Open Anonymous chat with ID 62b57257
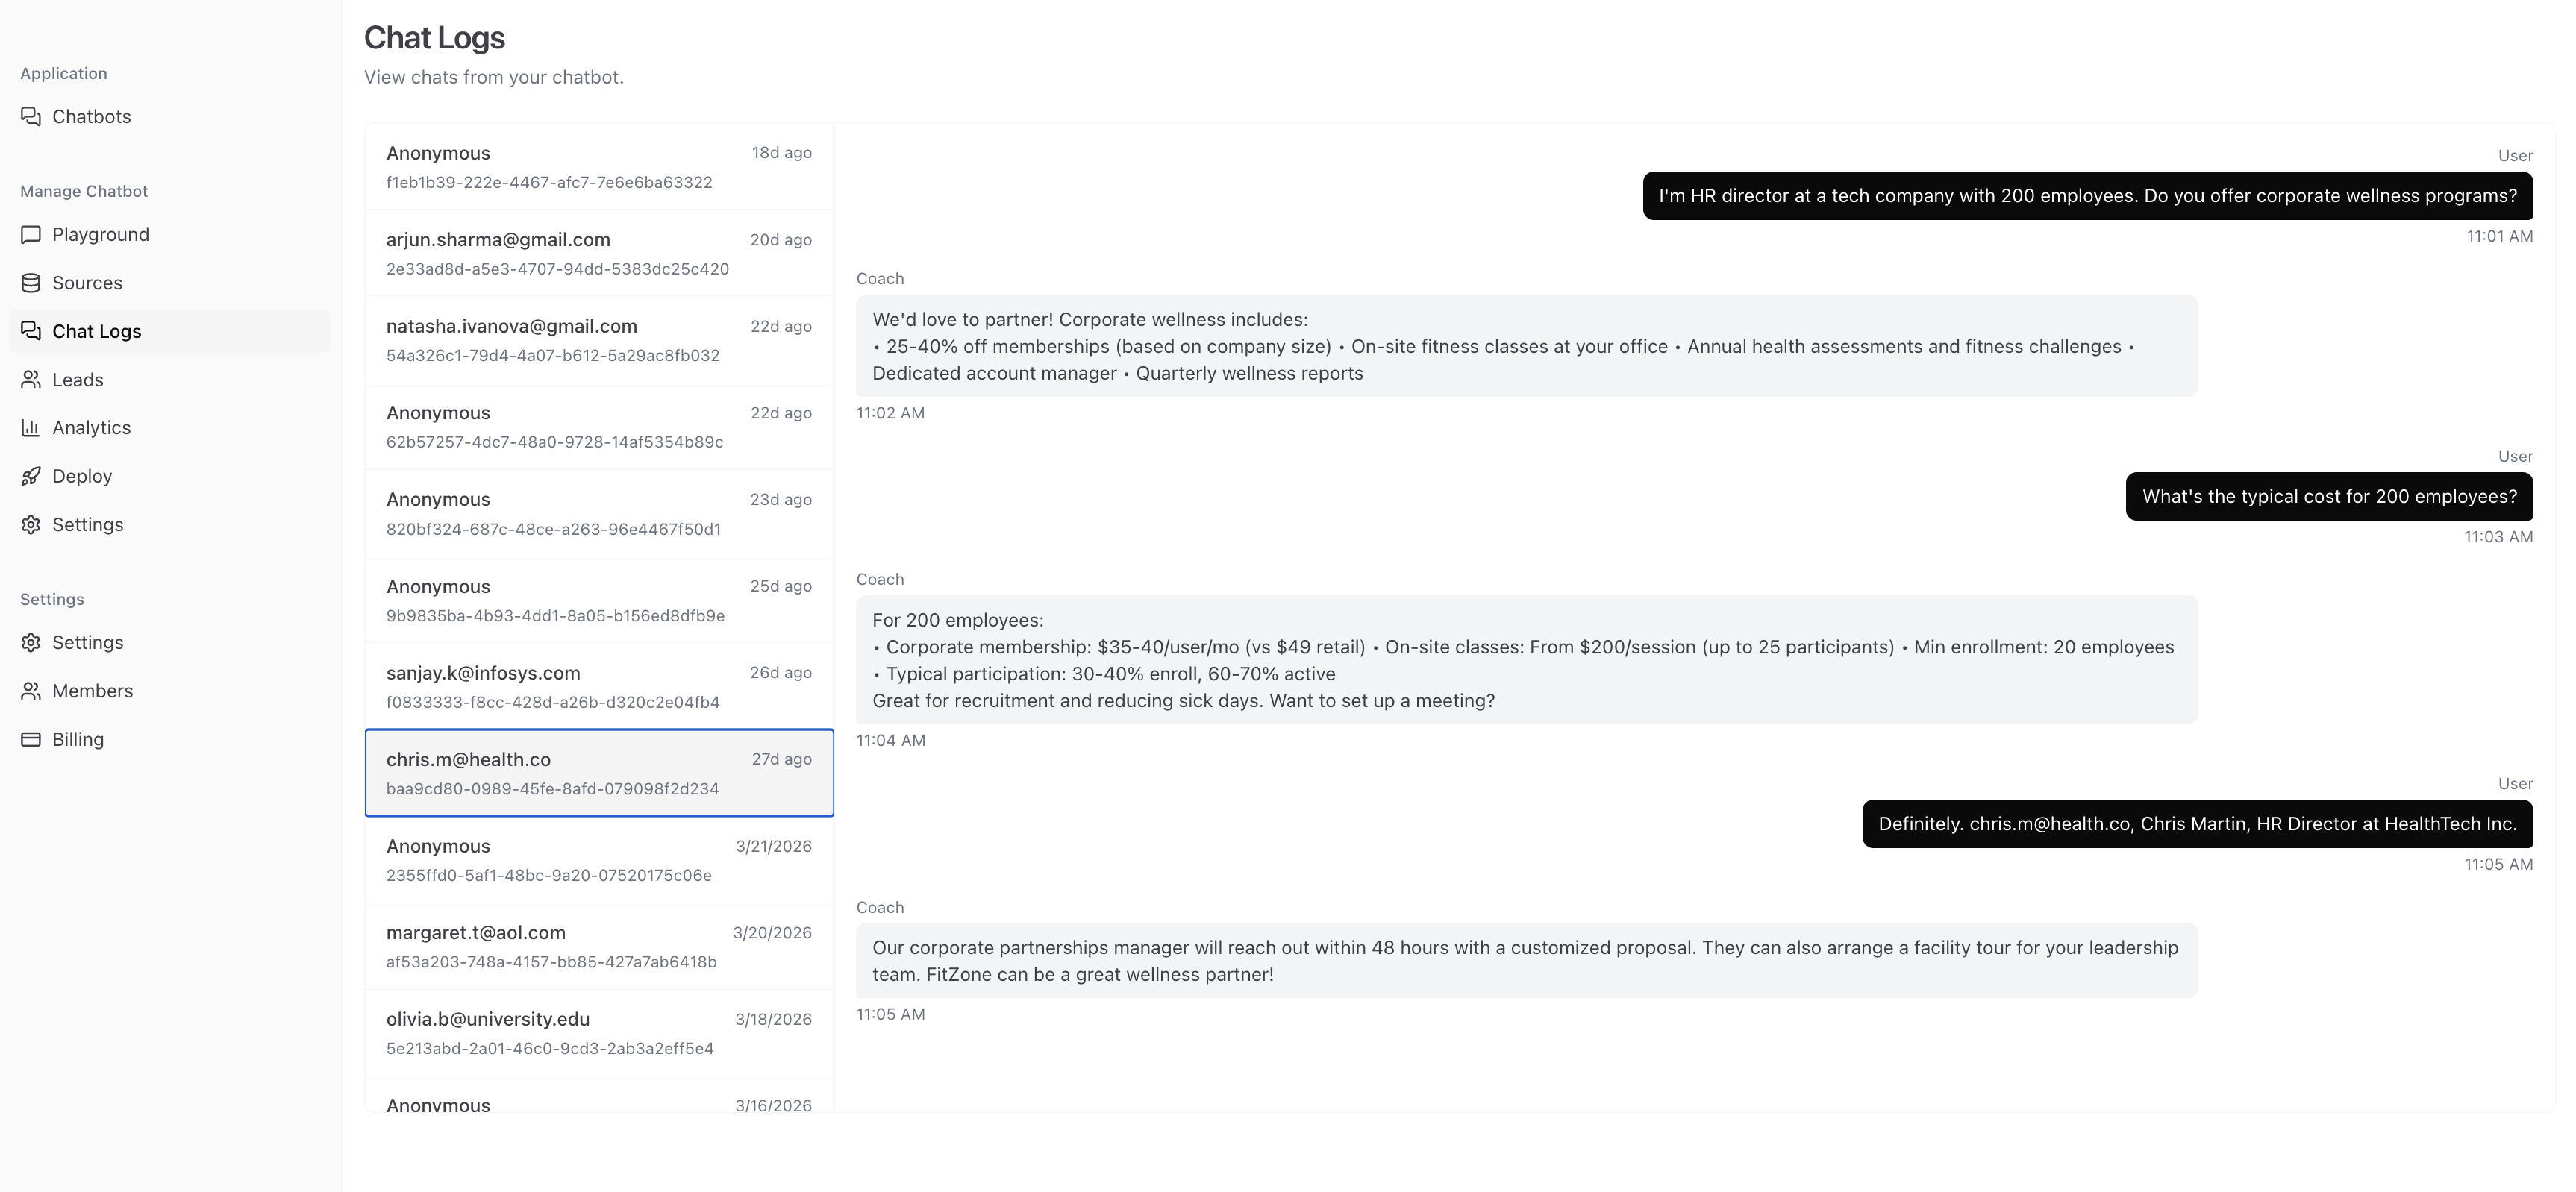2576x1192 pixels. (x=599, y=427)
